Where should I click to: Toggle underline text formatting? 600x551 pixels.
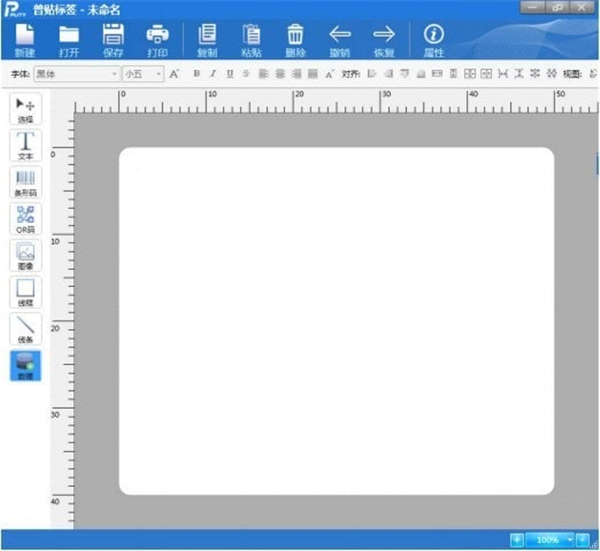click(229, 74)
